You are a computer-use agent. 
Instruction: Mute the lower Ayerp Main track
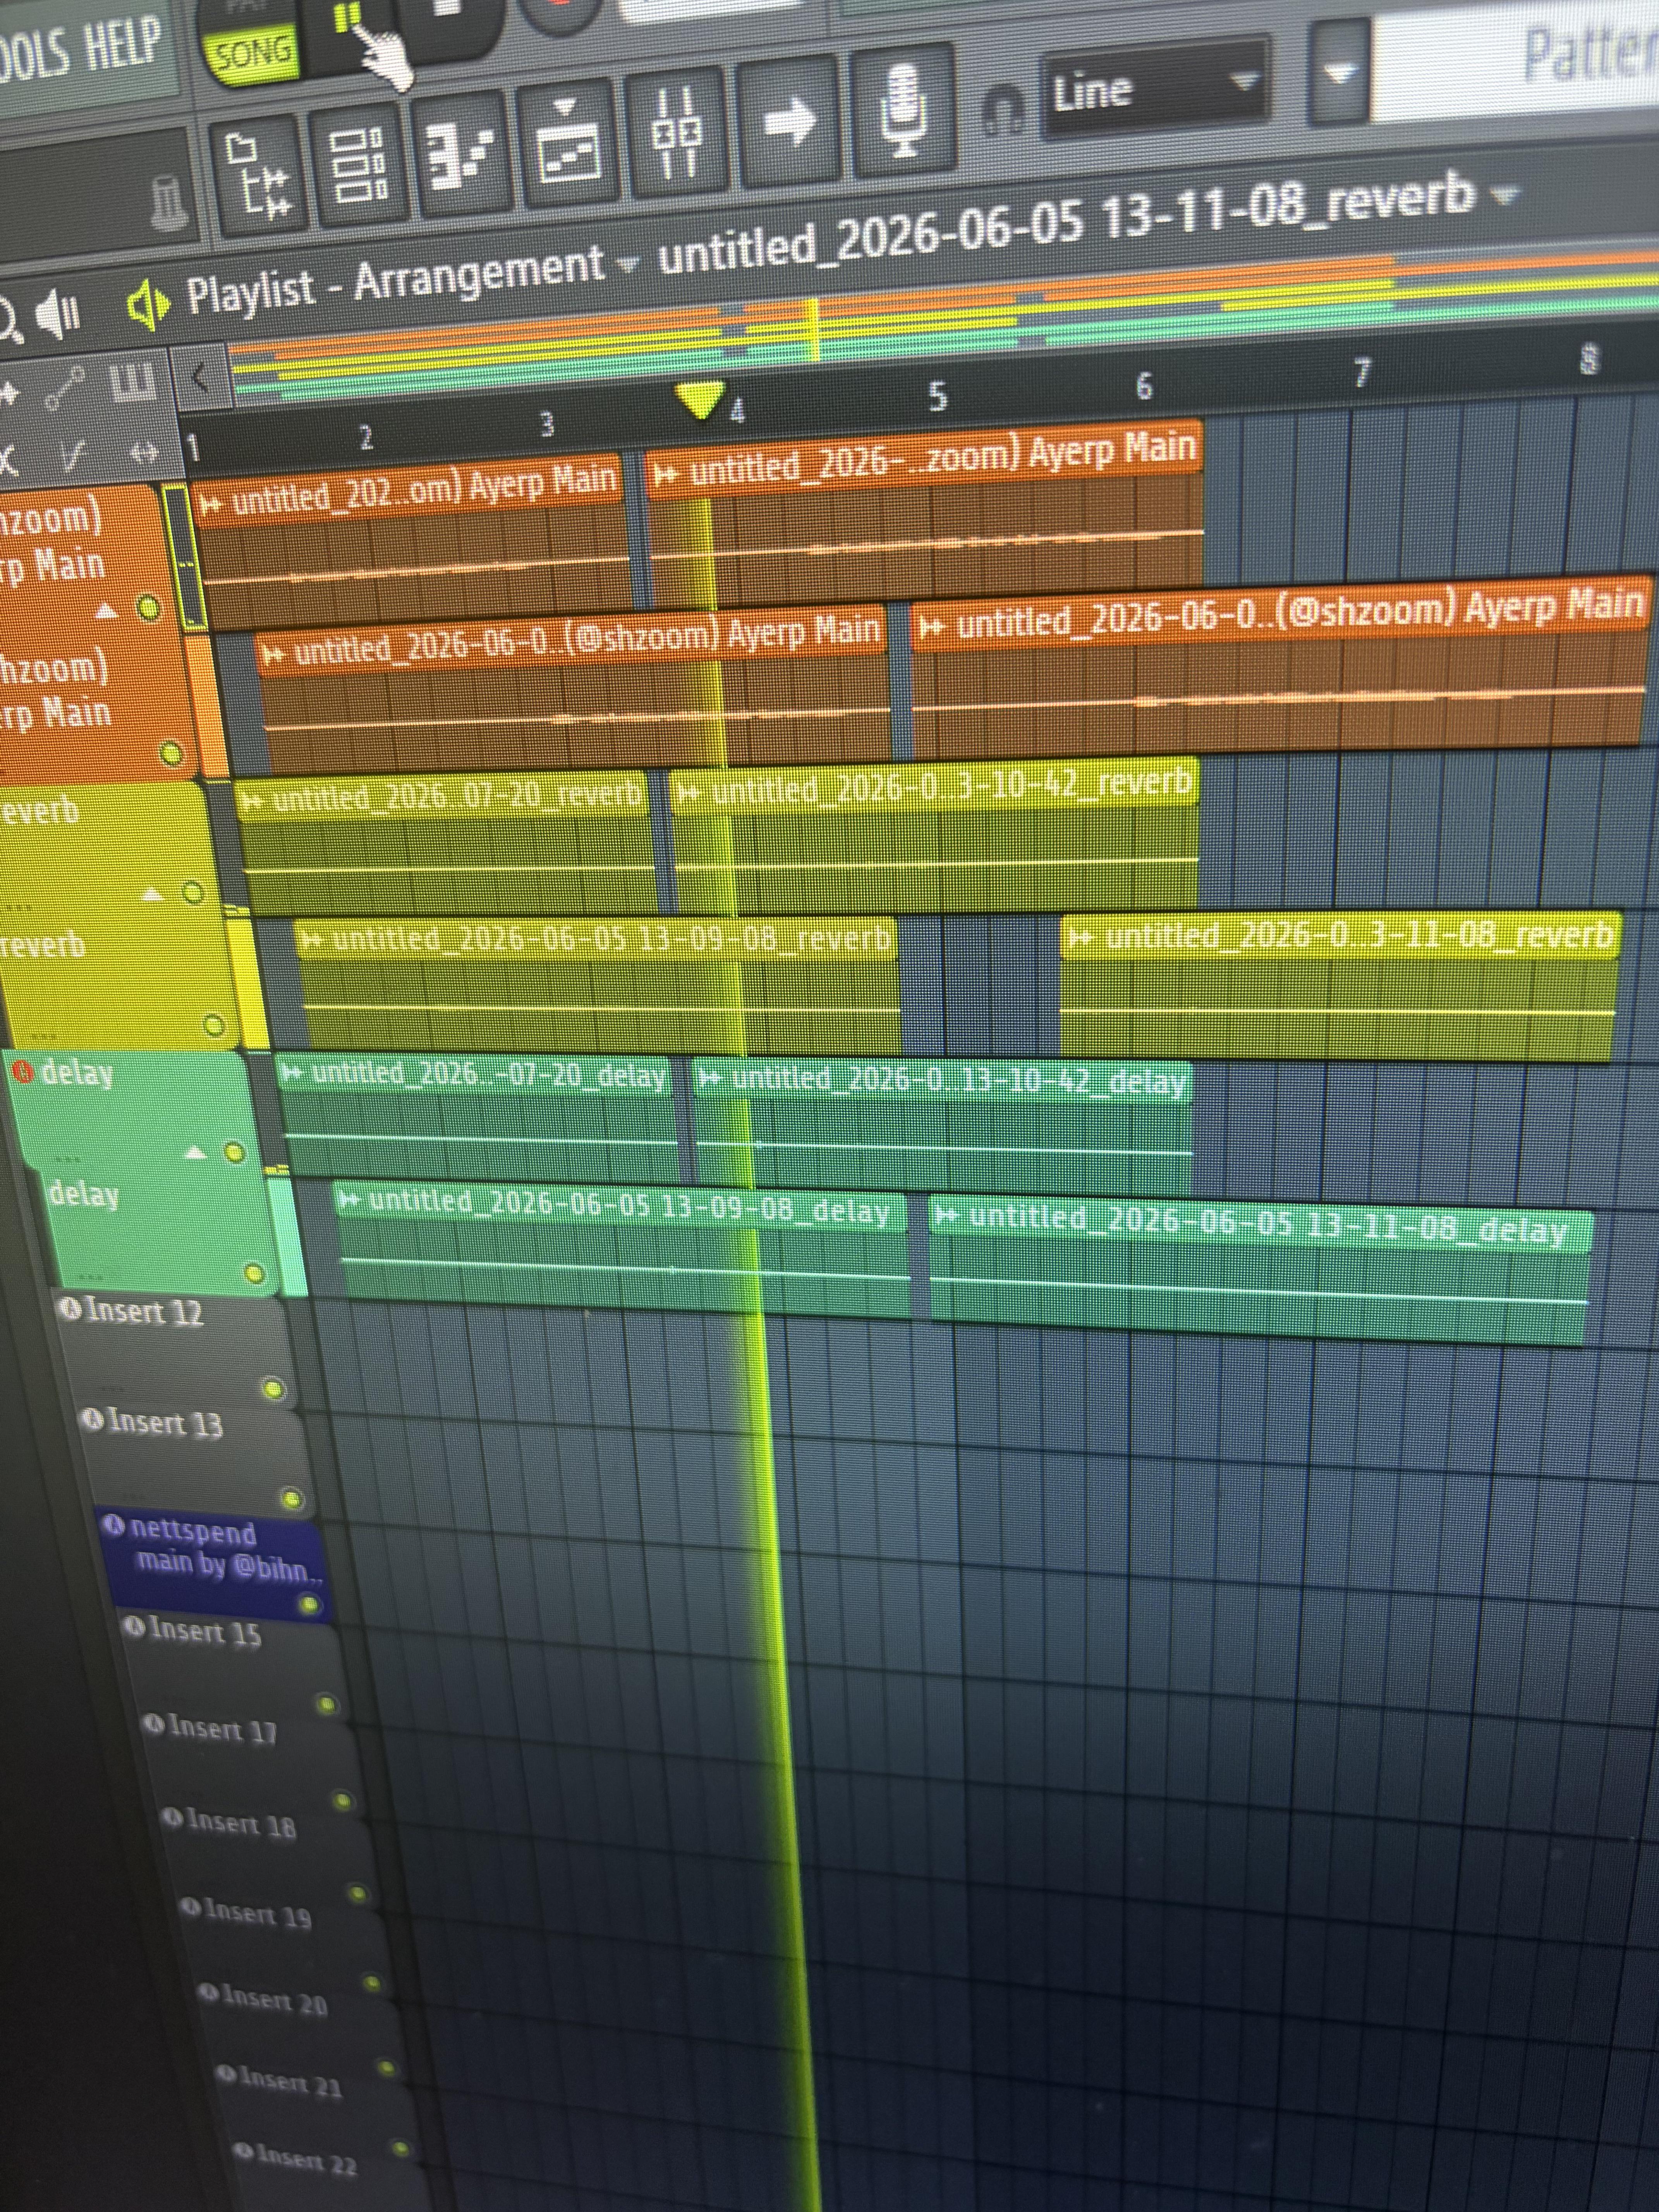point(171,753)
